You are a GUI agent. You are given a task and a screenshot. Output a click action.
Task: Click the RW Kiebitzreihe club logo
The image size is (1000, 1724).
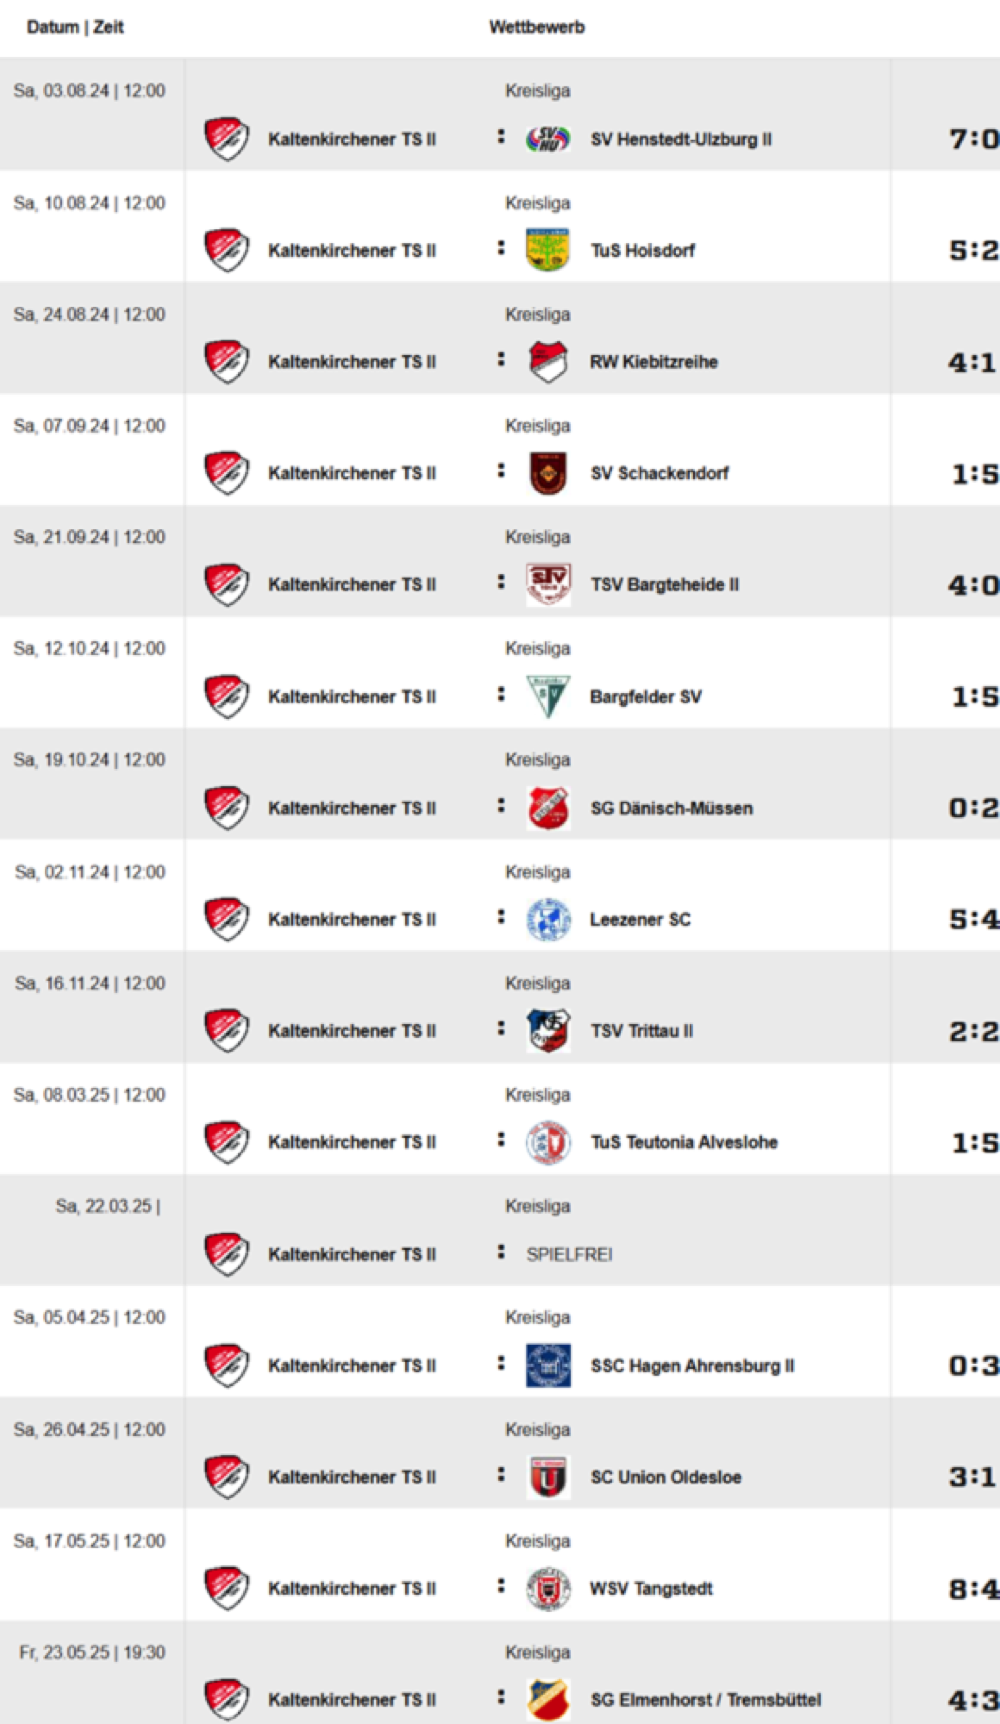pos(548,362)
